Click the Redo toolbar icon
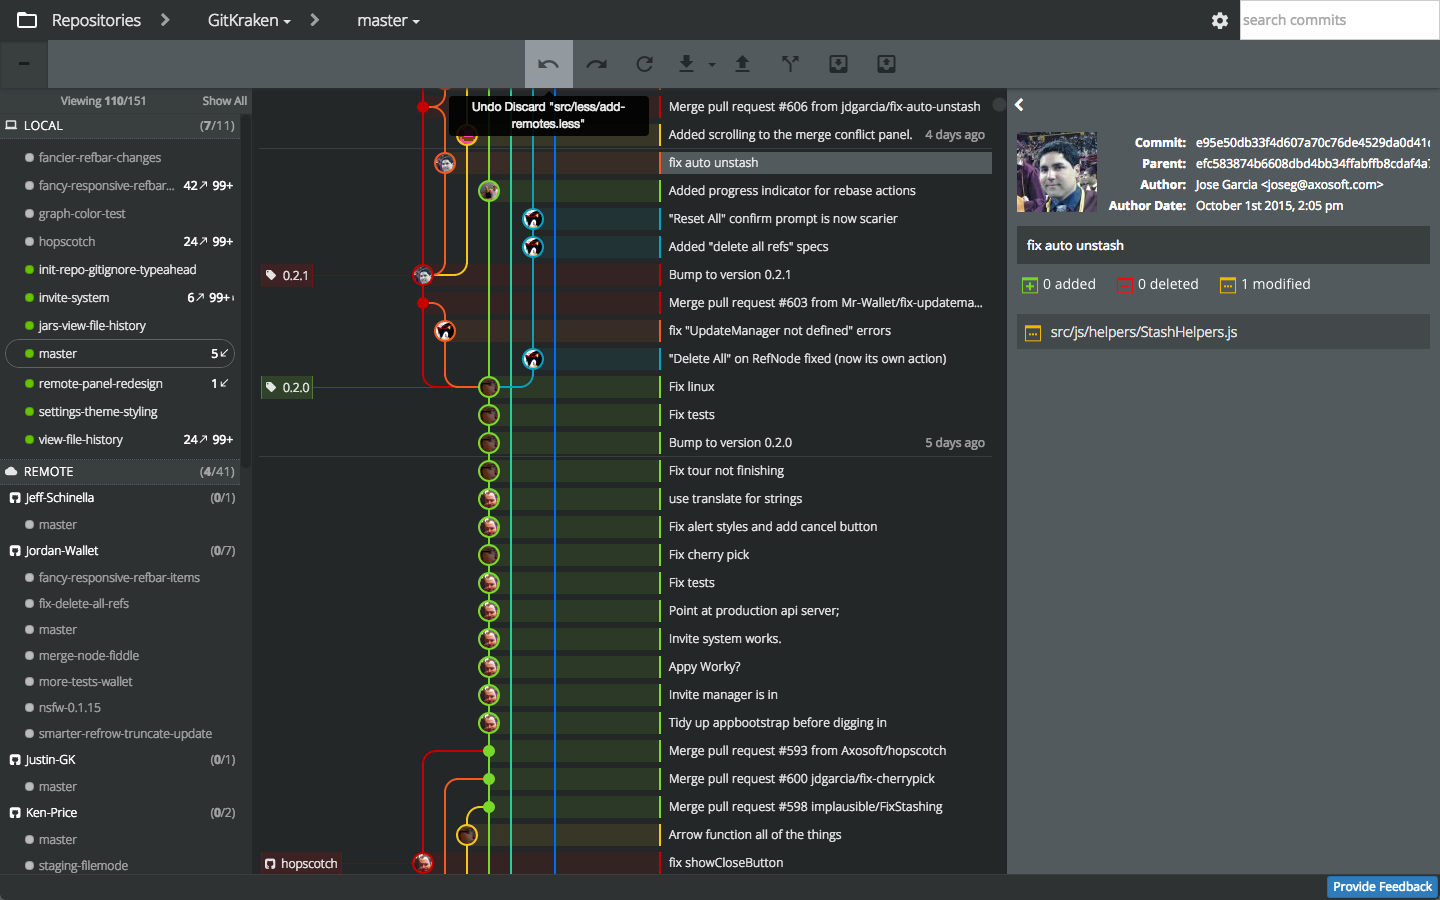 (x=597, y=64)
